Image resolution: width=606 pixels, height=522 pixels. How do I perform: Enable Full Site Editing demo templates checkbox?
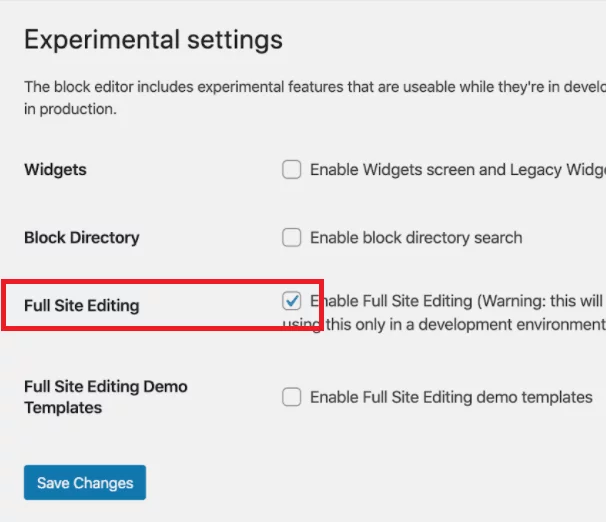tap(291, 397)
